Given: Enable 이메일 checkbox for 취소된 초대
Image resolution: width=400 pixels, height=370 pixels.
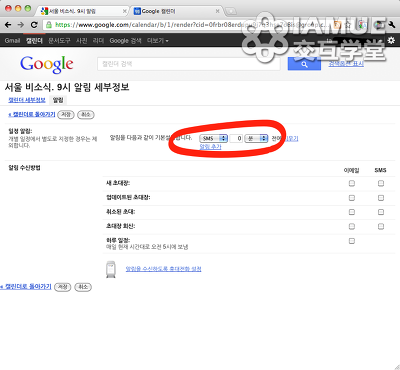Looking at the screenshot, I should tap(352, 212).
